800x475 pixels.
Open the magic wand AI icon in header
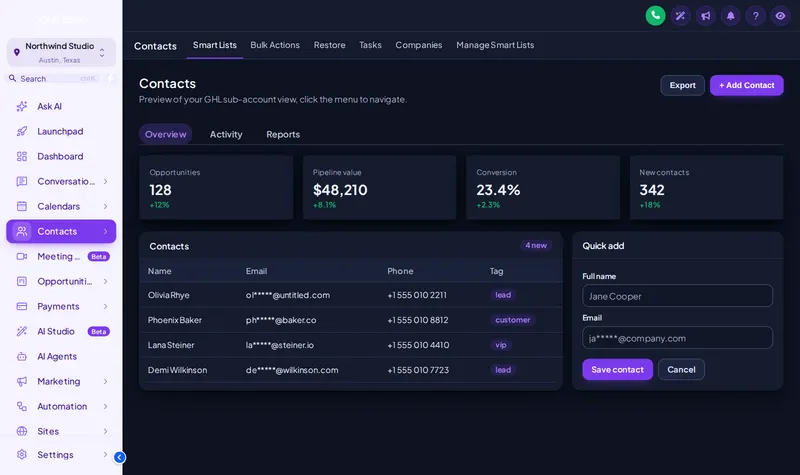point(680,16)
